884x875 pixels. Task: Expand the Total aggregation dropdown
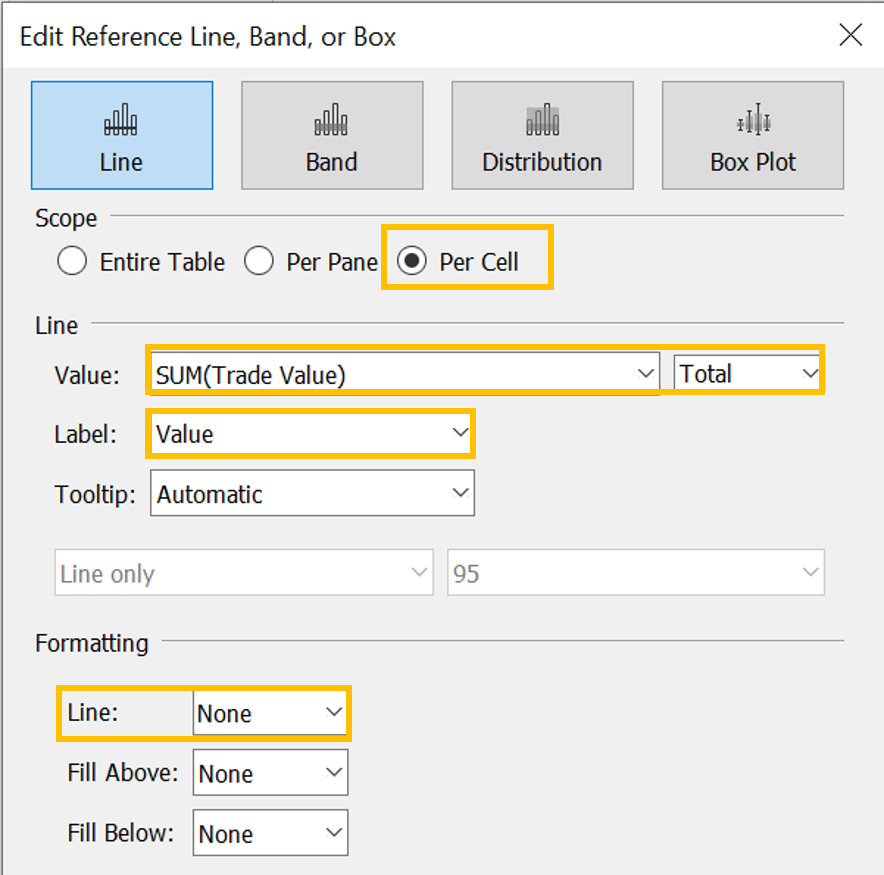pyautogui.click(x=748, y=374)
